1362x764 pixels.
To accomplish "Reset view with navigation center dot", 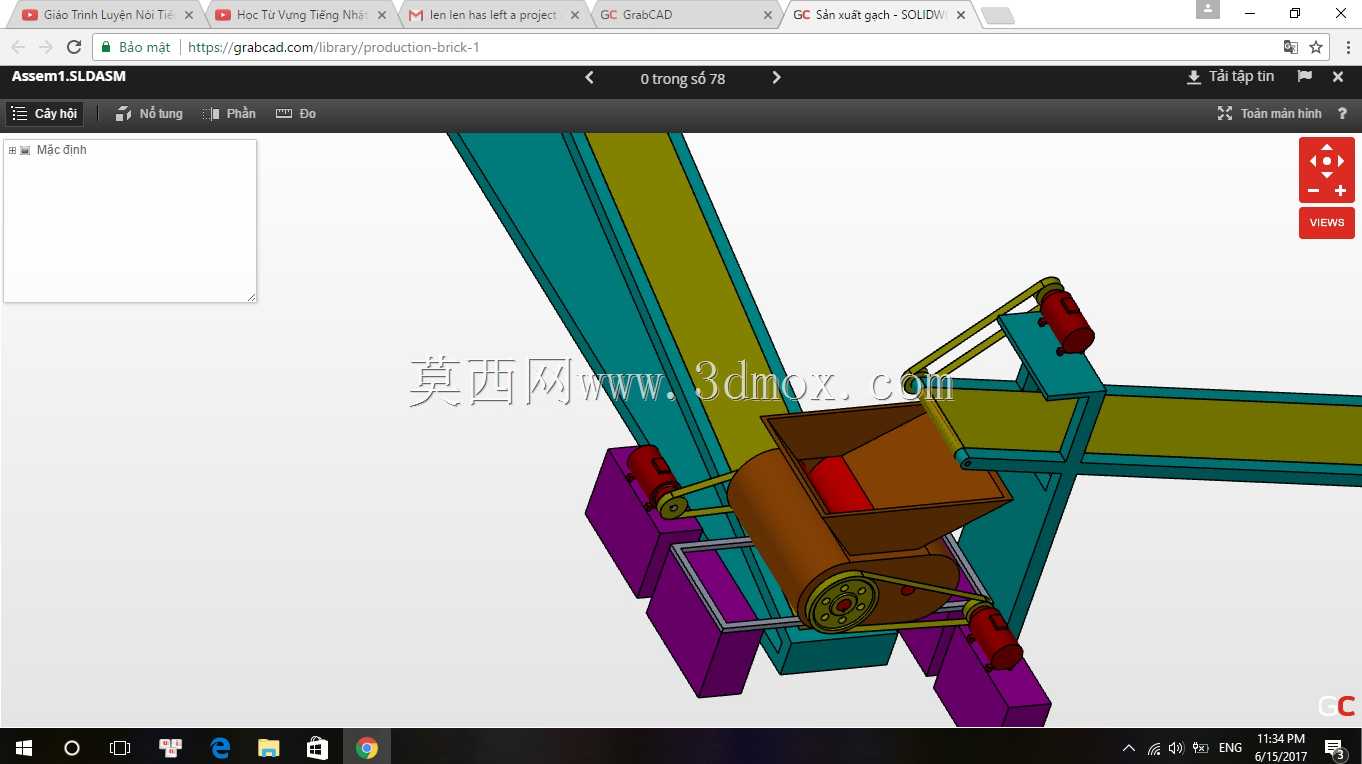I will [1327, 161].
